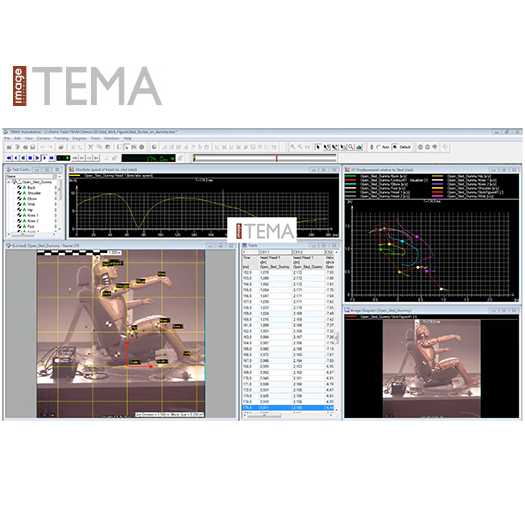Image resolution: width=525 pixels, height=525 pixels.
Task: Select the Default radio option
Action: [x=401, y=147]
